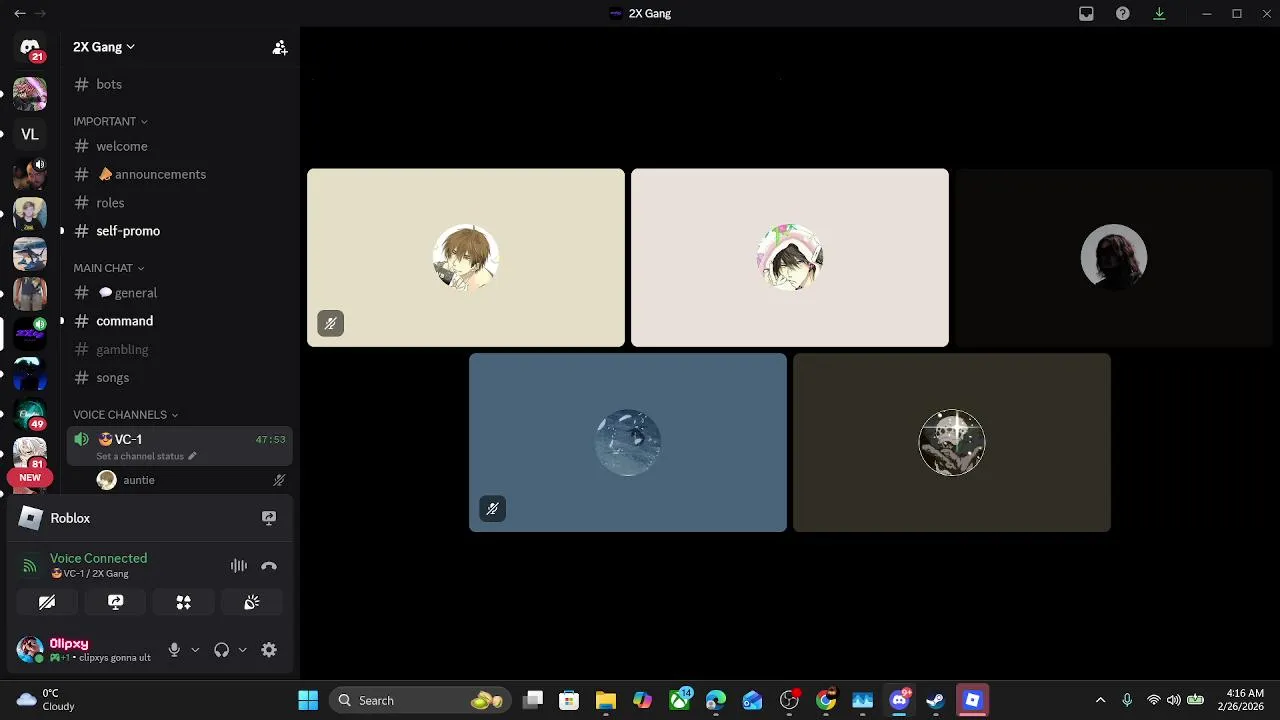This screenshot has height=720, width=1280.
Task: Select the VC-1 voice channel
Action: click(x=180, y=446)
